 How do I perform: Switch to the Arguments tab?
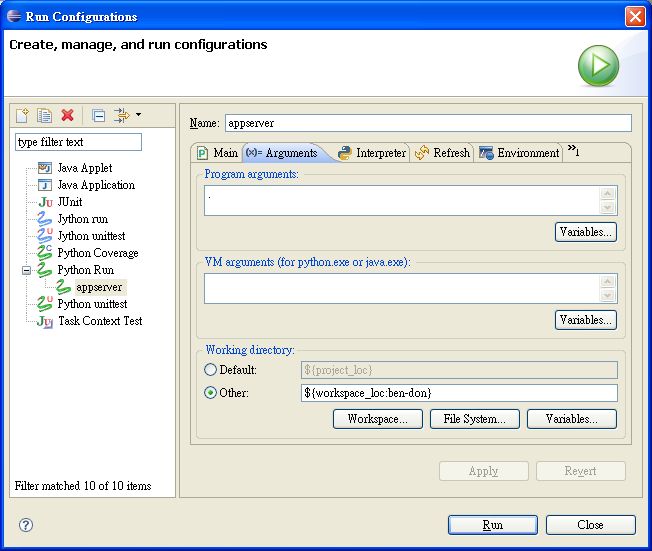(287, 153)
